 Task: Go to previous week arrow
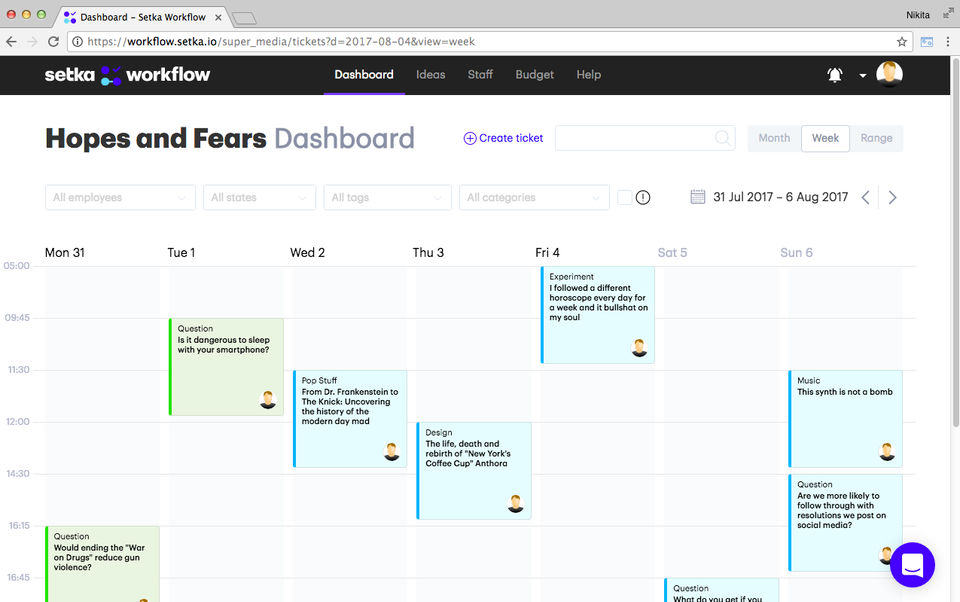[866, 198]
